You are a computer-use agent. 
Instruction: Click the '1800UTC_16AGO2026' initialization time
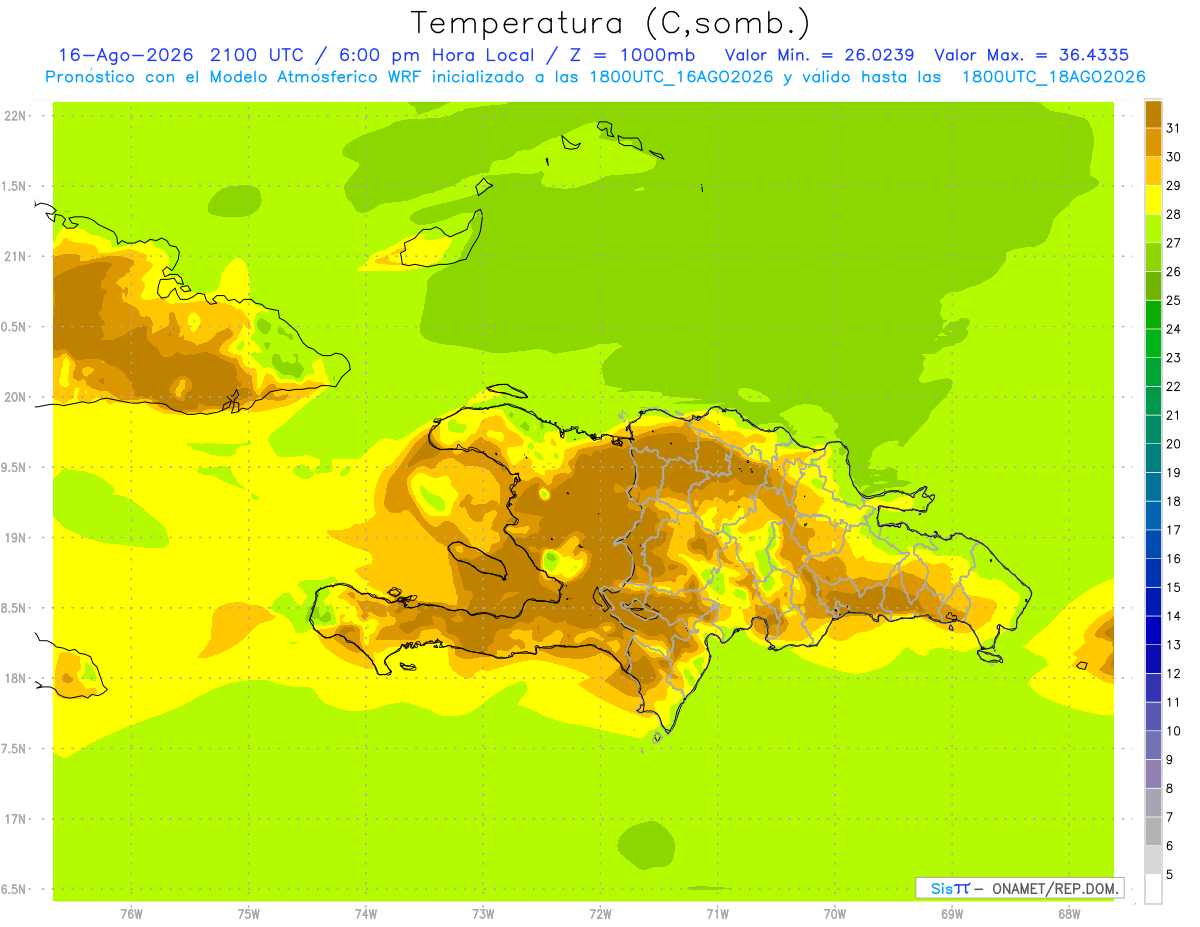click(681, 77)
